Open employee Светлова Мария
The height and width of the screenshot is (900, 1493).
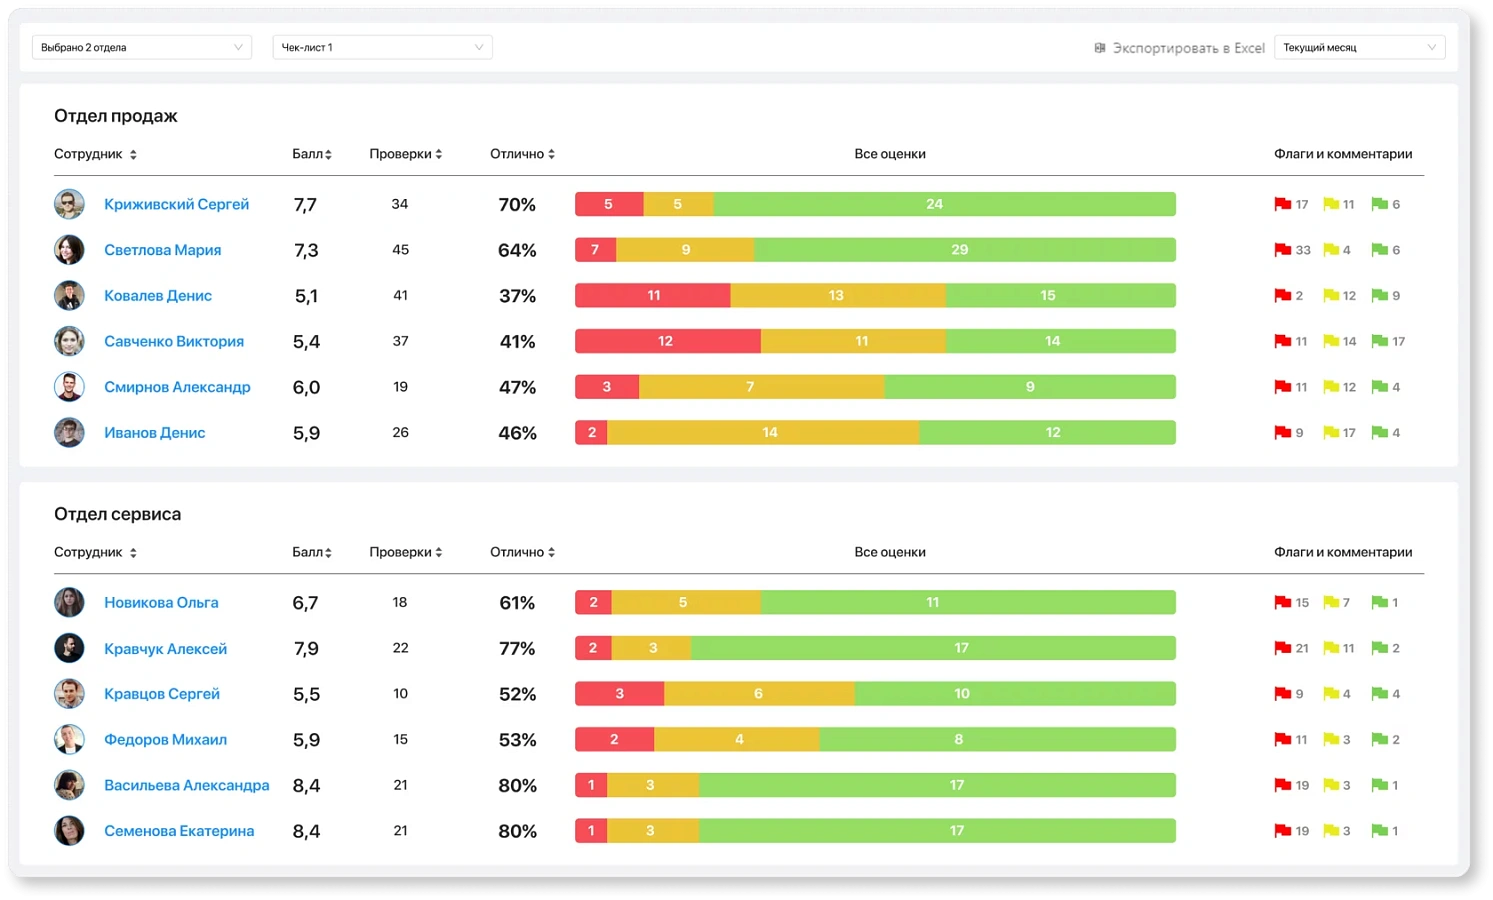click(162, 250)
